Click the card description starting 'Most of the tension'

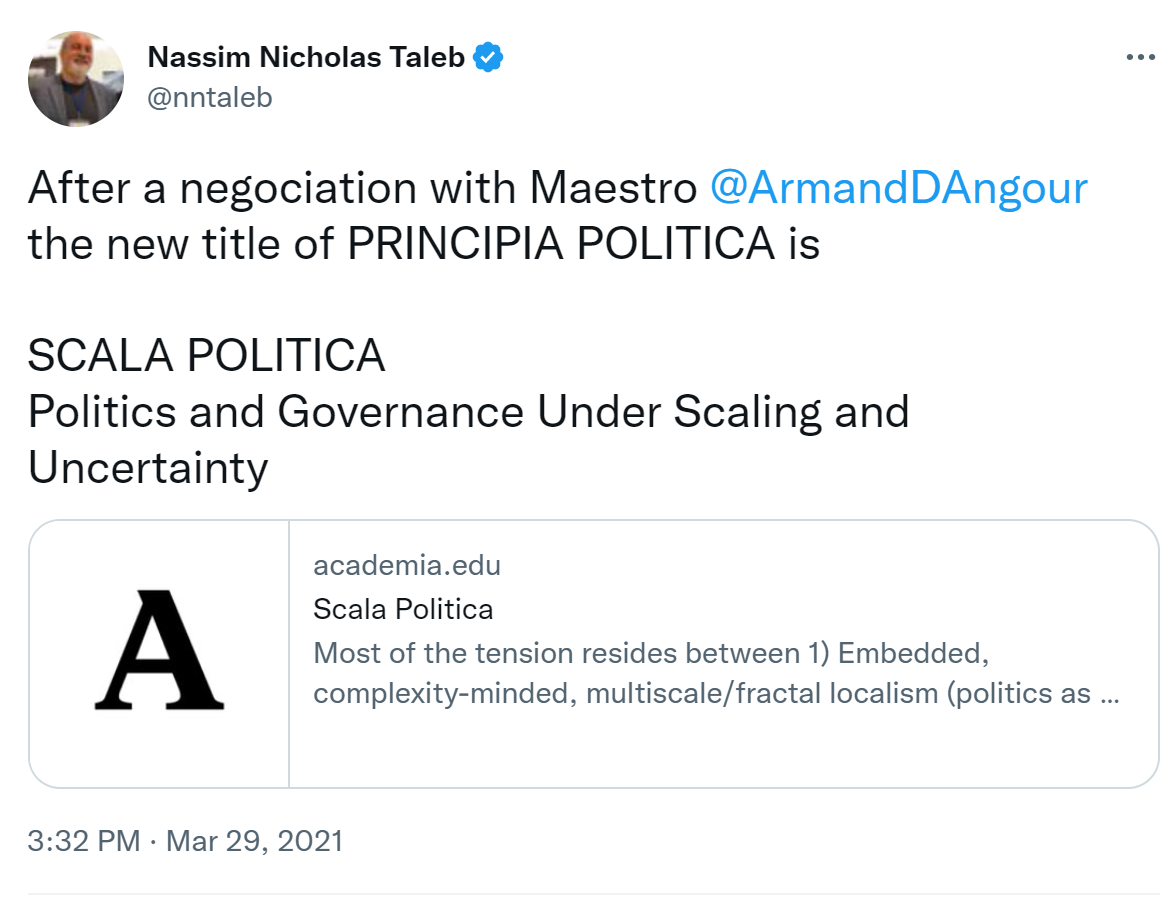(650, 653)
